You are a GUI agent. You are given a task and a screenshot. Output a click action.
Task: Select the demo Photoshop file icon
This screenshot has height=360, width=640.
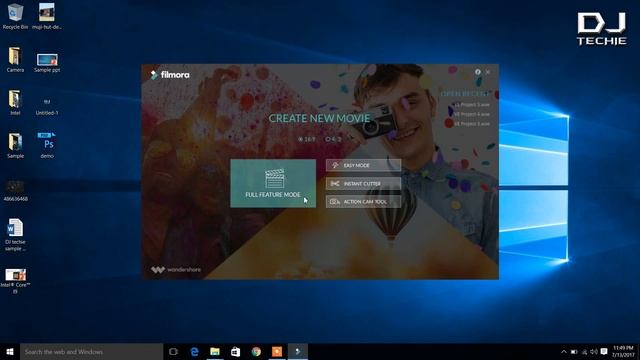point(47,146)
